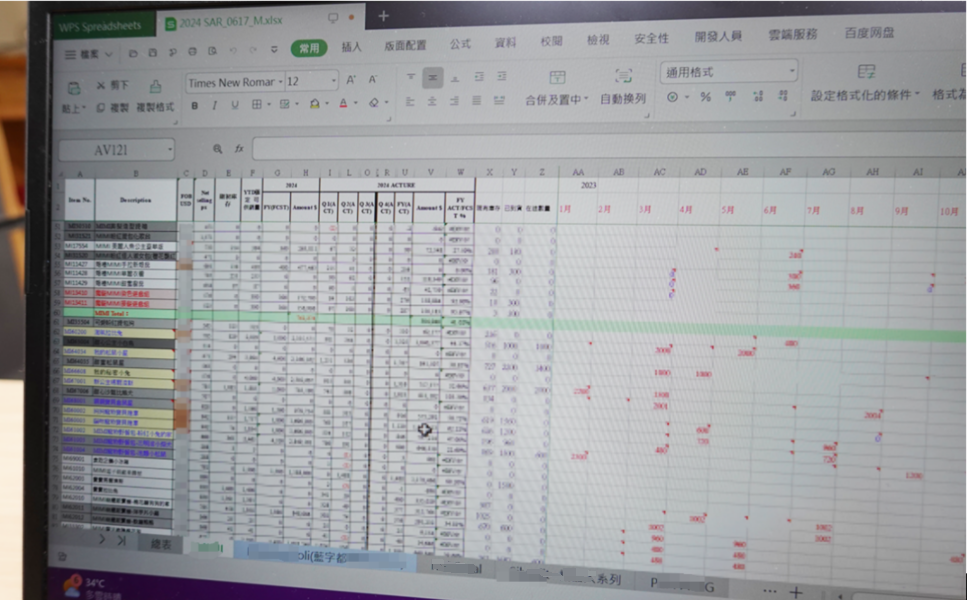Switch to the 插入 ribbon tab

[x=352, y=46]
